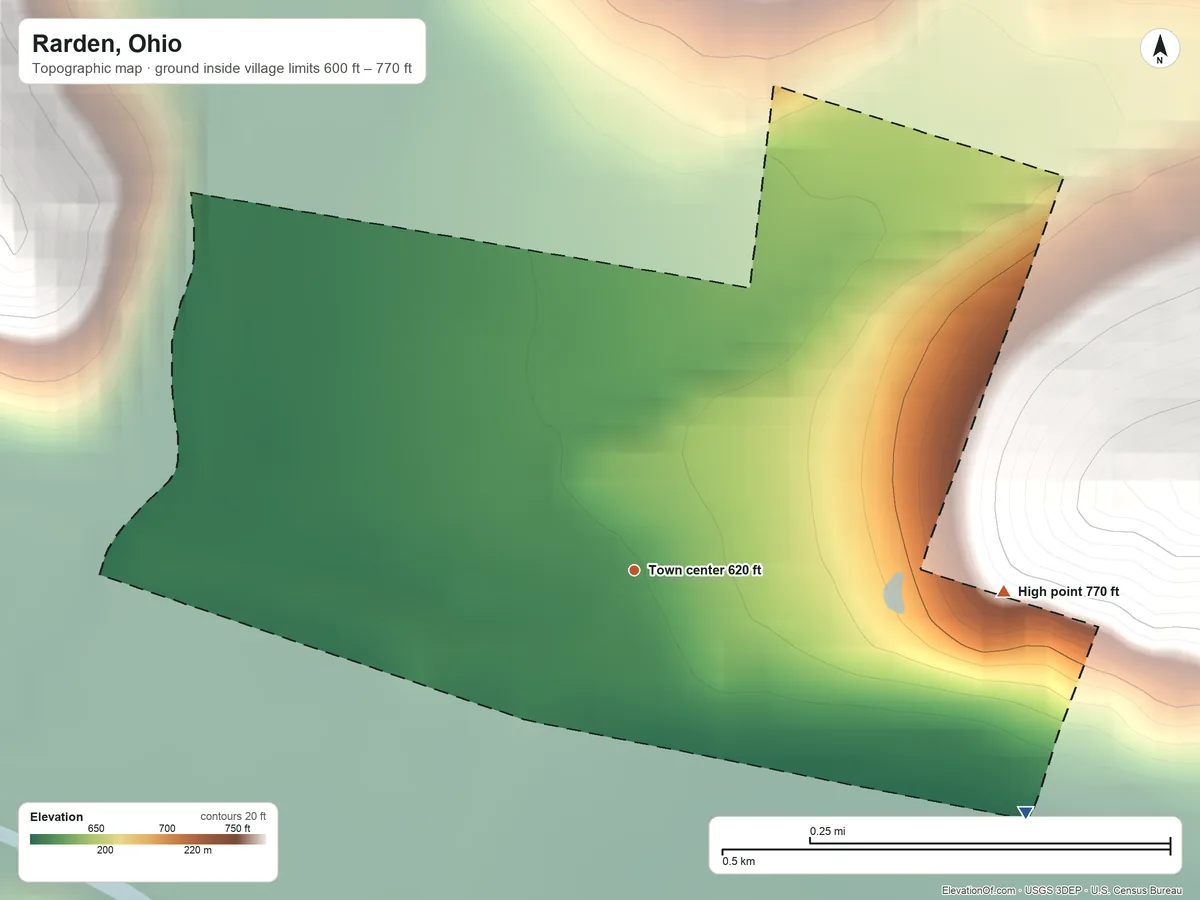The width and height of the screenshot is (1200, 900).
Task: Click the 'High point 770 ft' label
Action: (x=1068, y=592)
